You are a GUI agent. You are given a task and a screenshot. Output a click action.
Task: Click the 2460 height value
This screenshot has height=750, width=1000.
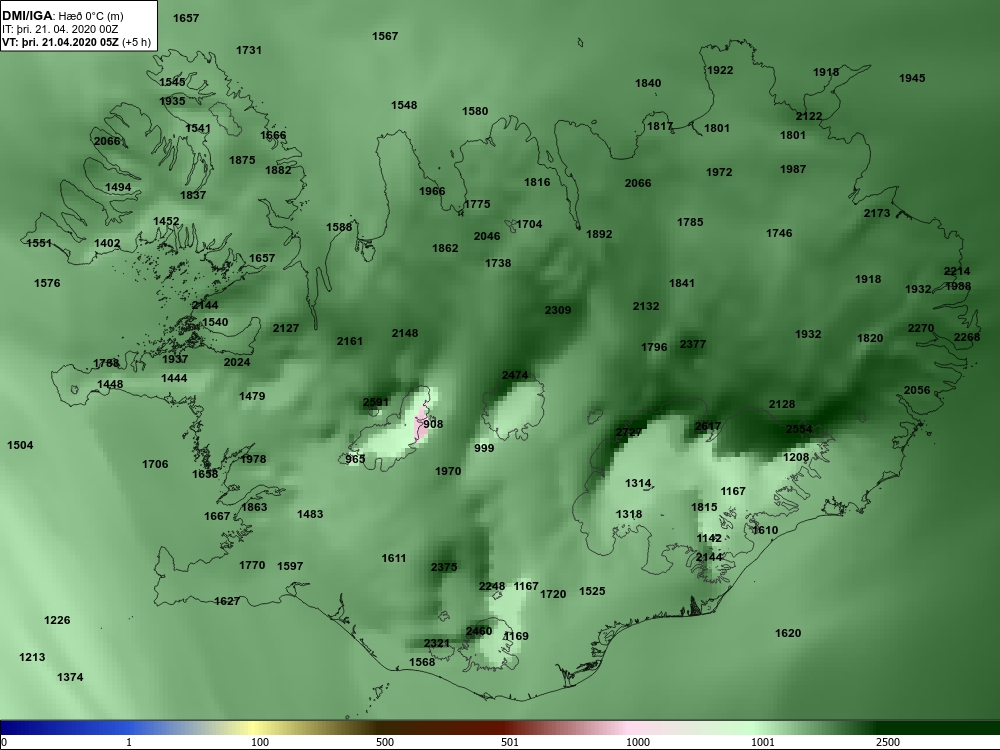pyautogui.click(x=479, y=631)
